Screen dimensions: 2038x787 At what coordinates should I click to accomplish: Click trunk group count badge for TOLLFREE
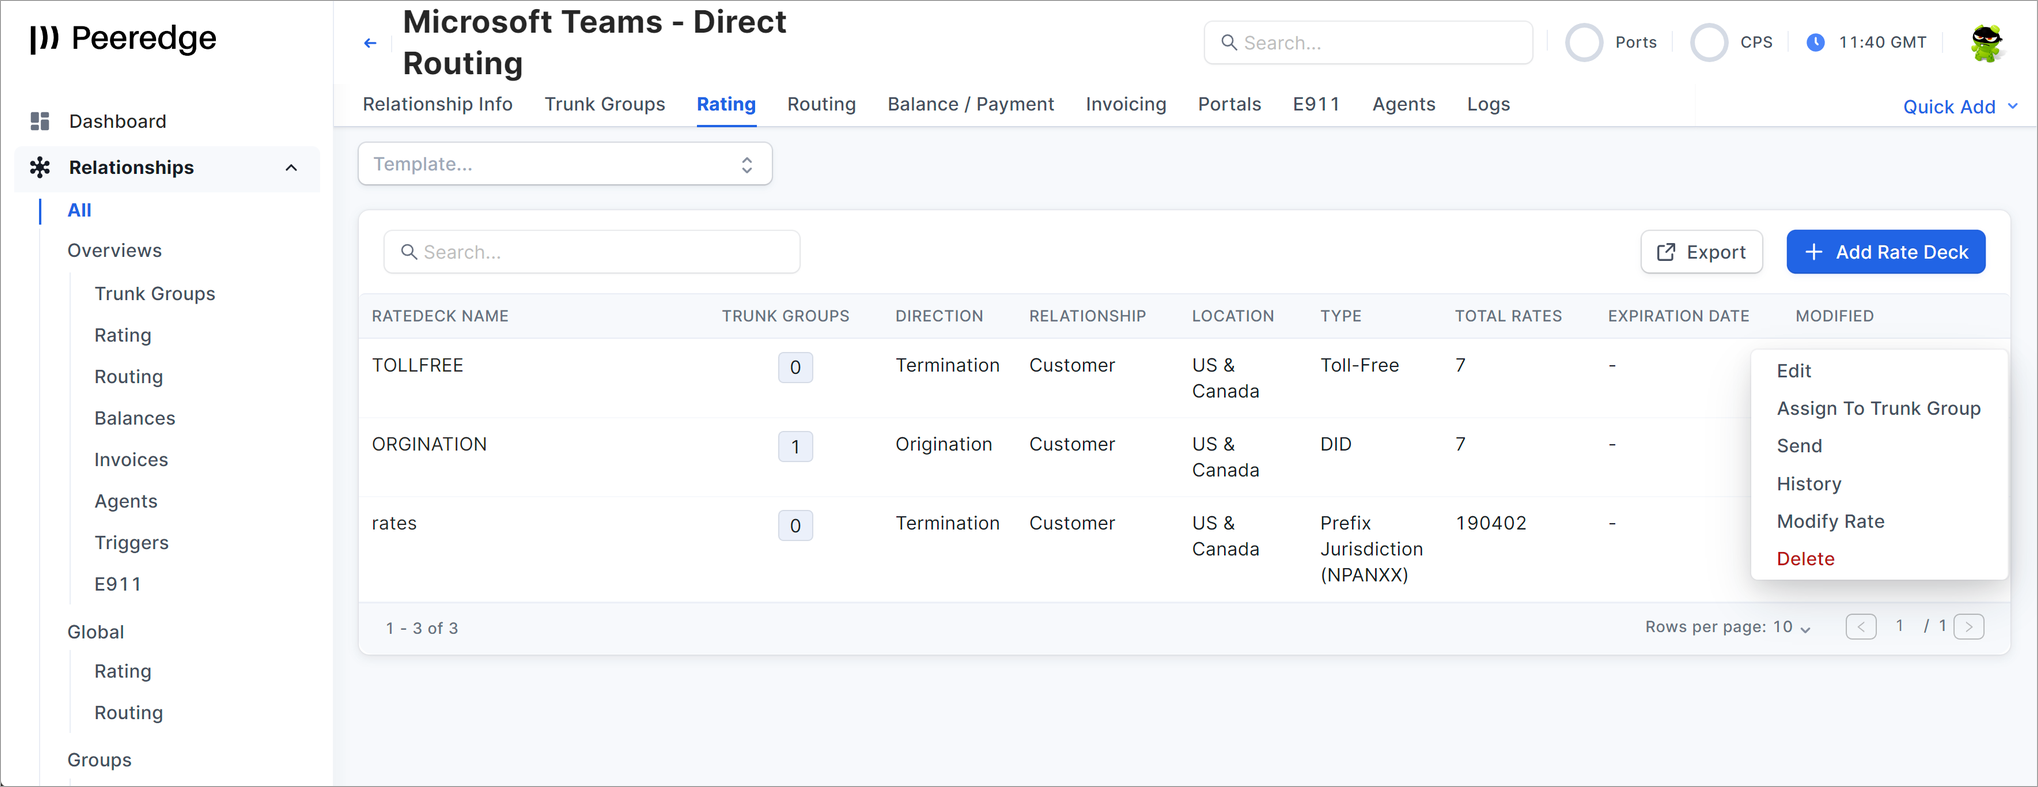[795, 367]
